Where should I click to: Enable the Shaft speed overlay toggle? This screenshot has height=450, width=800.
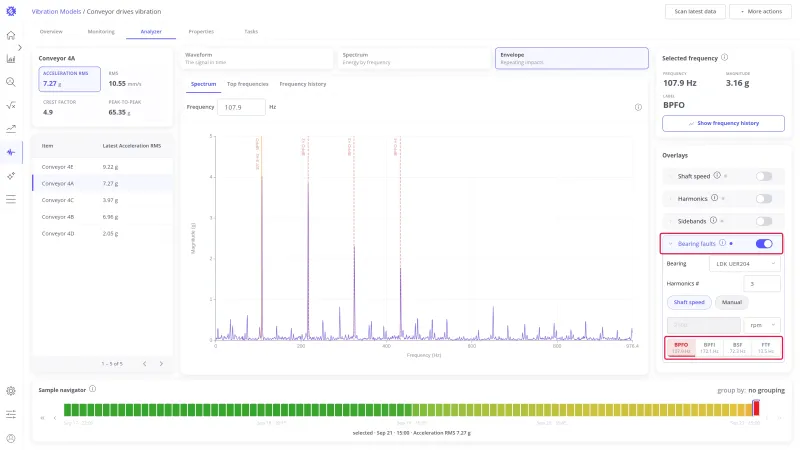[764, 176]
